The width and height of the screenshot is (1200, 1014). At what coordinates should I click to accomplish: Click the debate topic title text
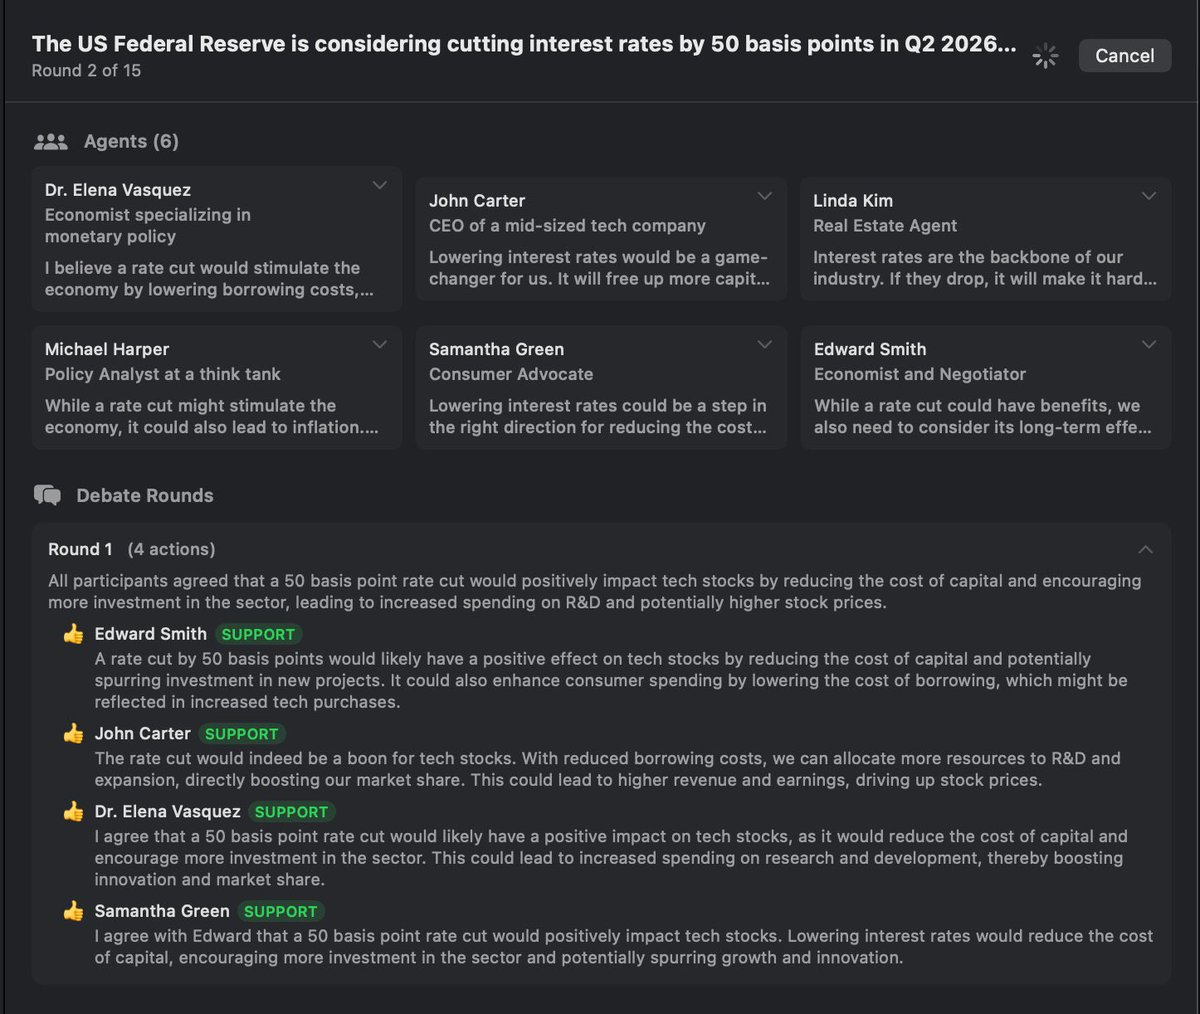(524, 44)
